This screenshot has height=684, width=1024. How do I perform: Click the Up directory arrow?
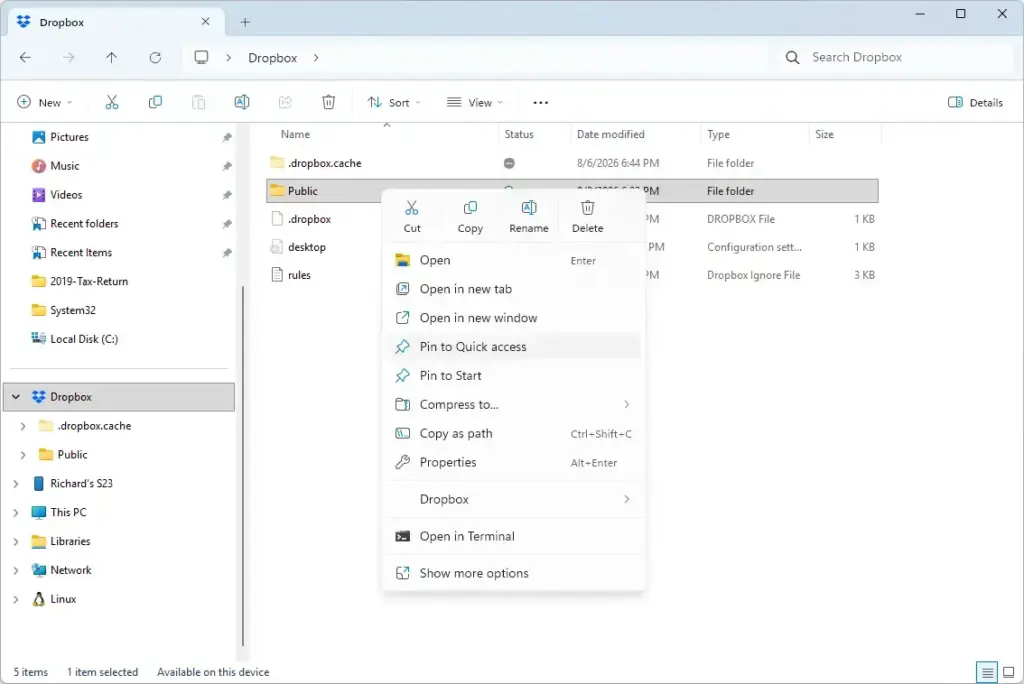112,57
